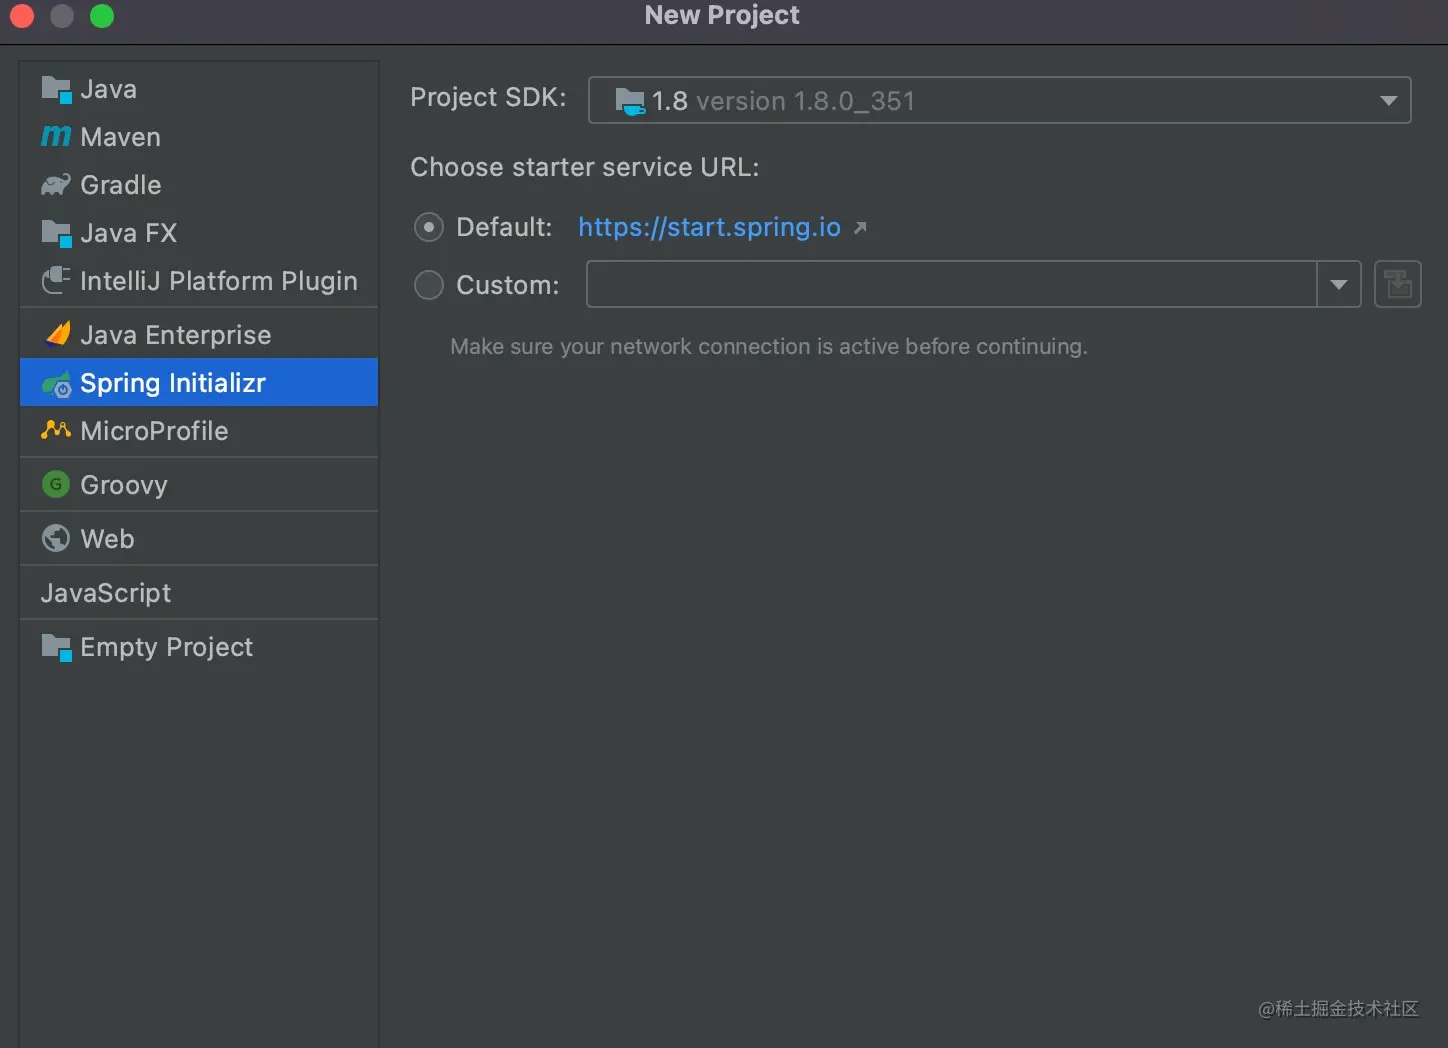
Task: Click the external link arrow beside start.spring.io
Action: (860, 228)
